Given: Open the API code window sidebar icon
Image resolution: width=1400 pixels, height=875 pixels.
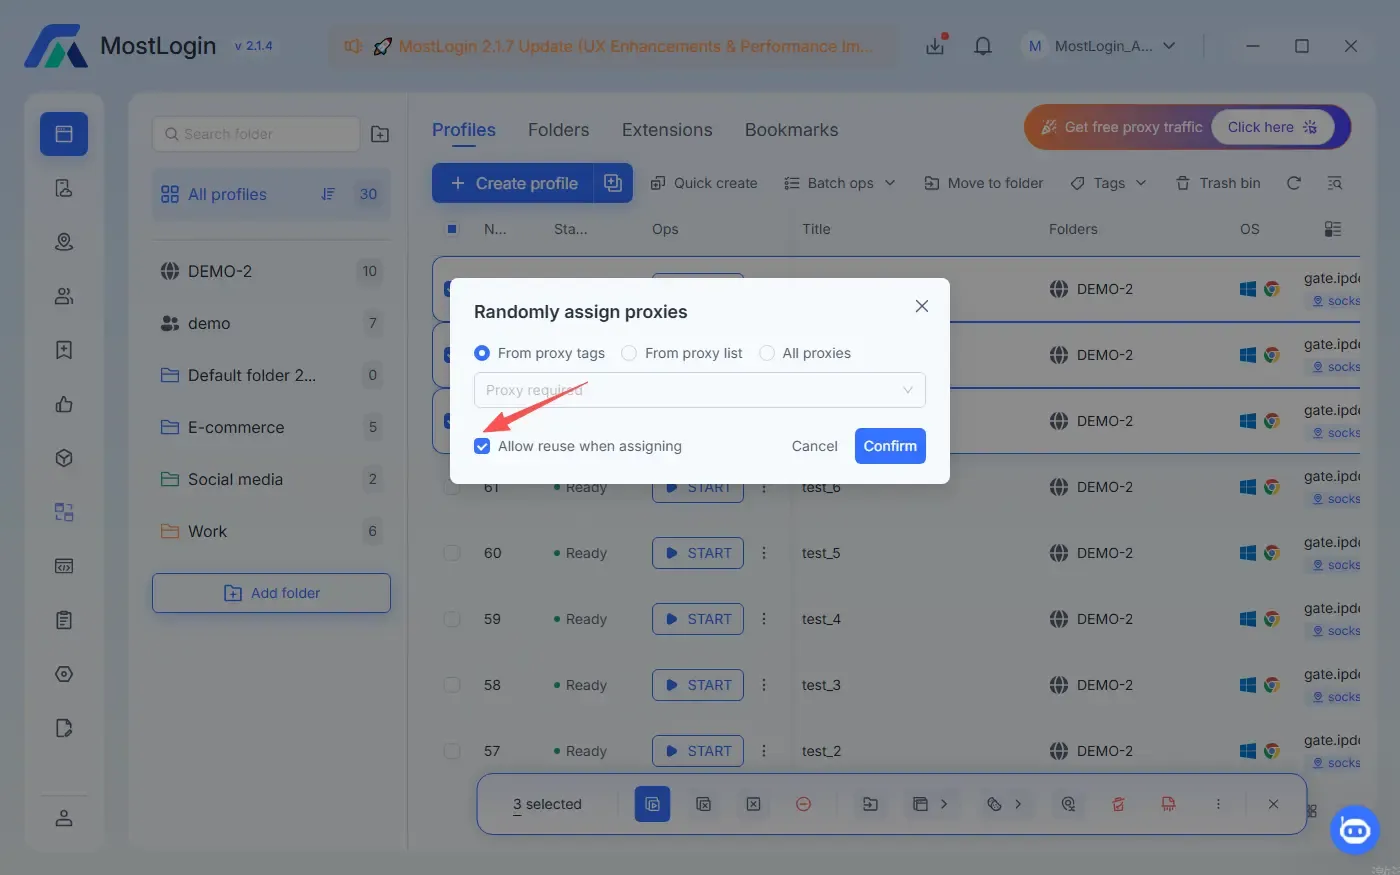Looking at the screenshot, I should (64, 566).
